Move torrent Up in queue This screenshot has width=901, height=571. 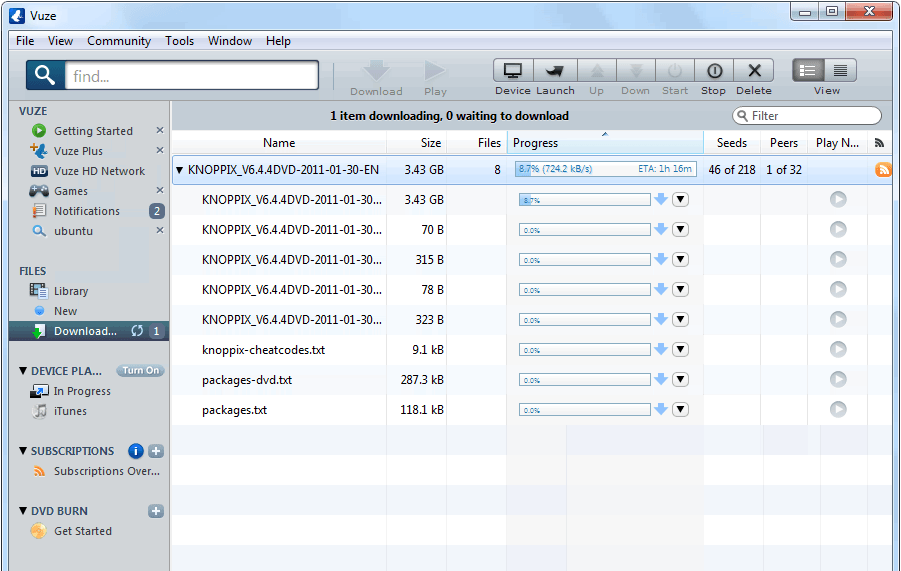tap(597, 71)
